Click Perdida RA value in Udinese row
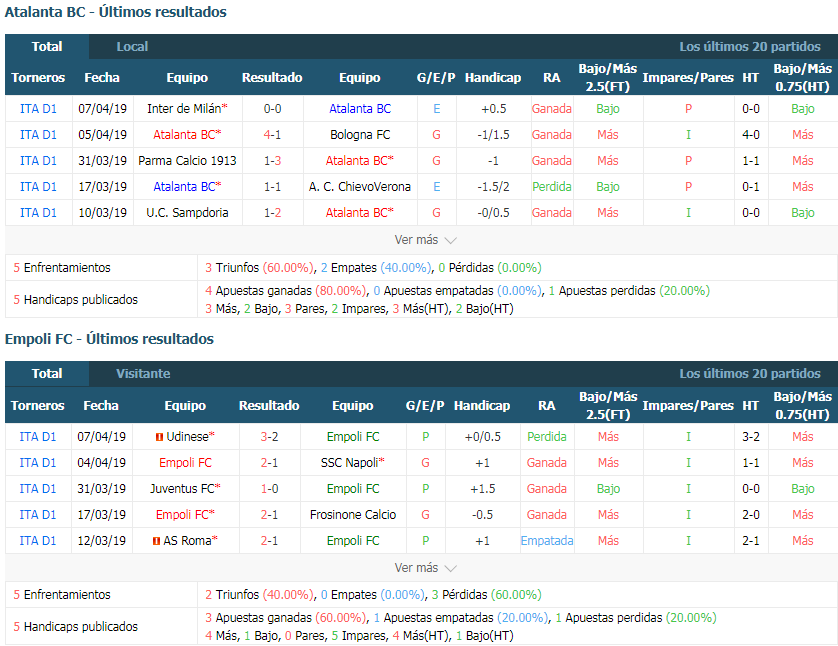 547,437
